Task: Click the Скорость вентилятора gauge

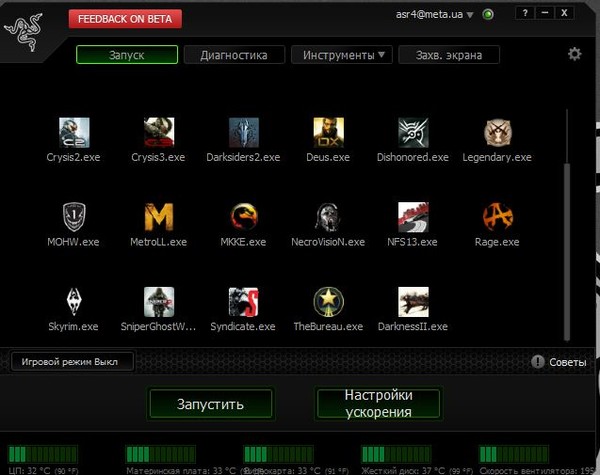Action: 514,454
